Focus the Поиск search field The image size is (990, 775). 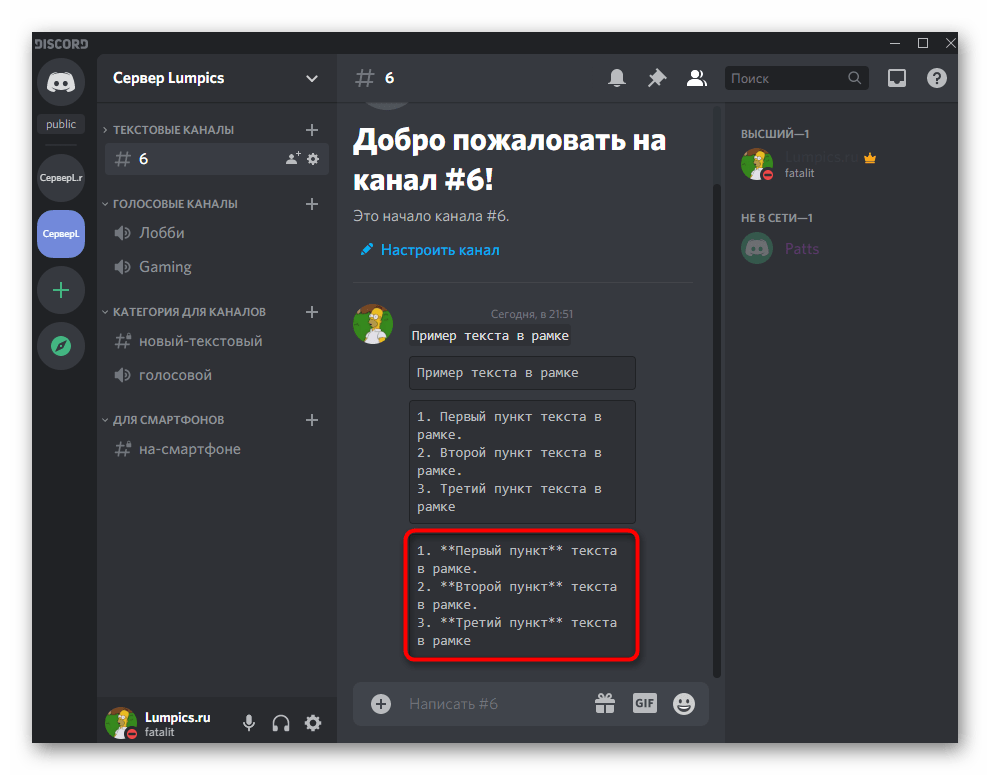coord(797,78)
